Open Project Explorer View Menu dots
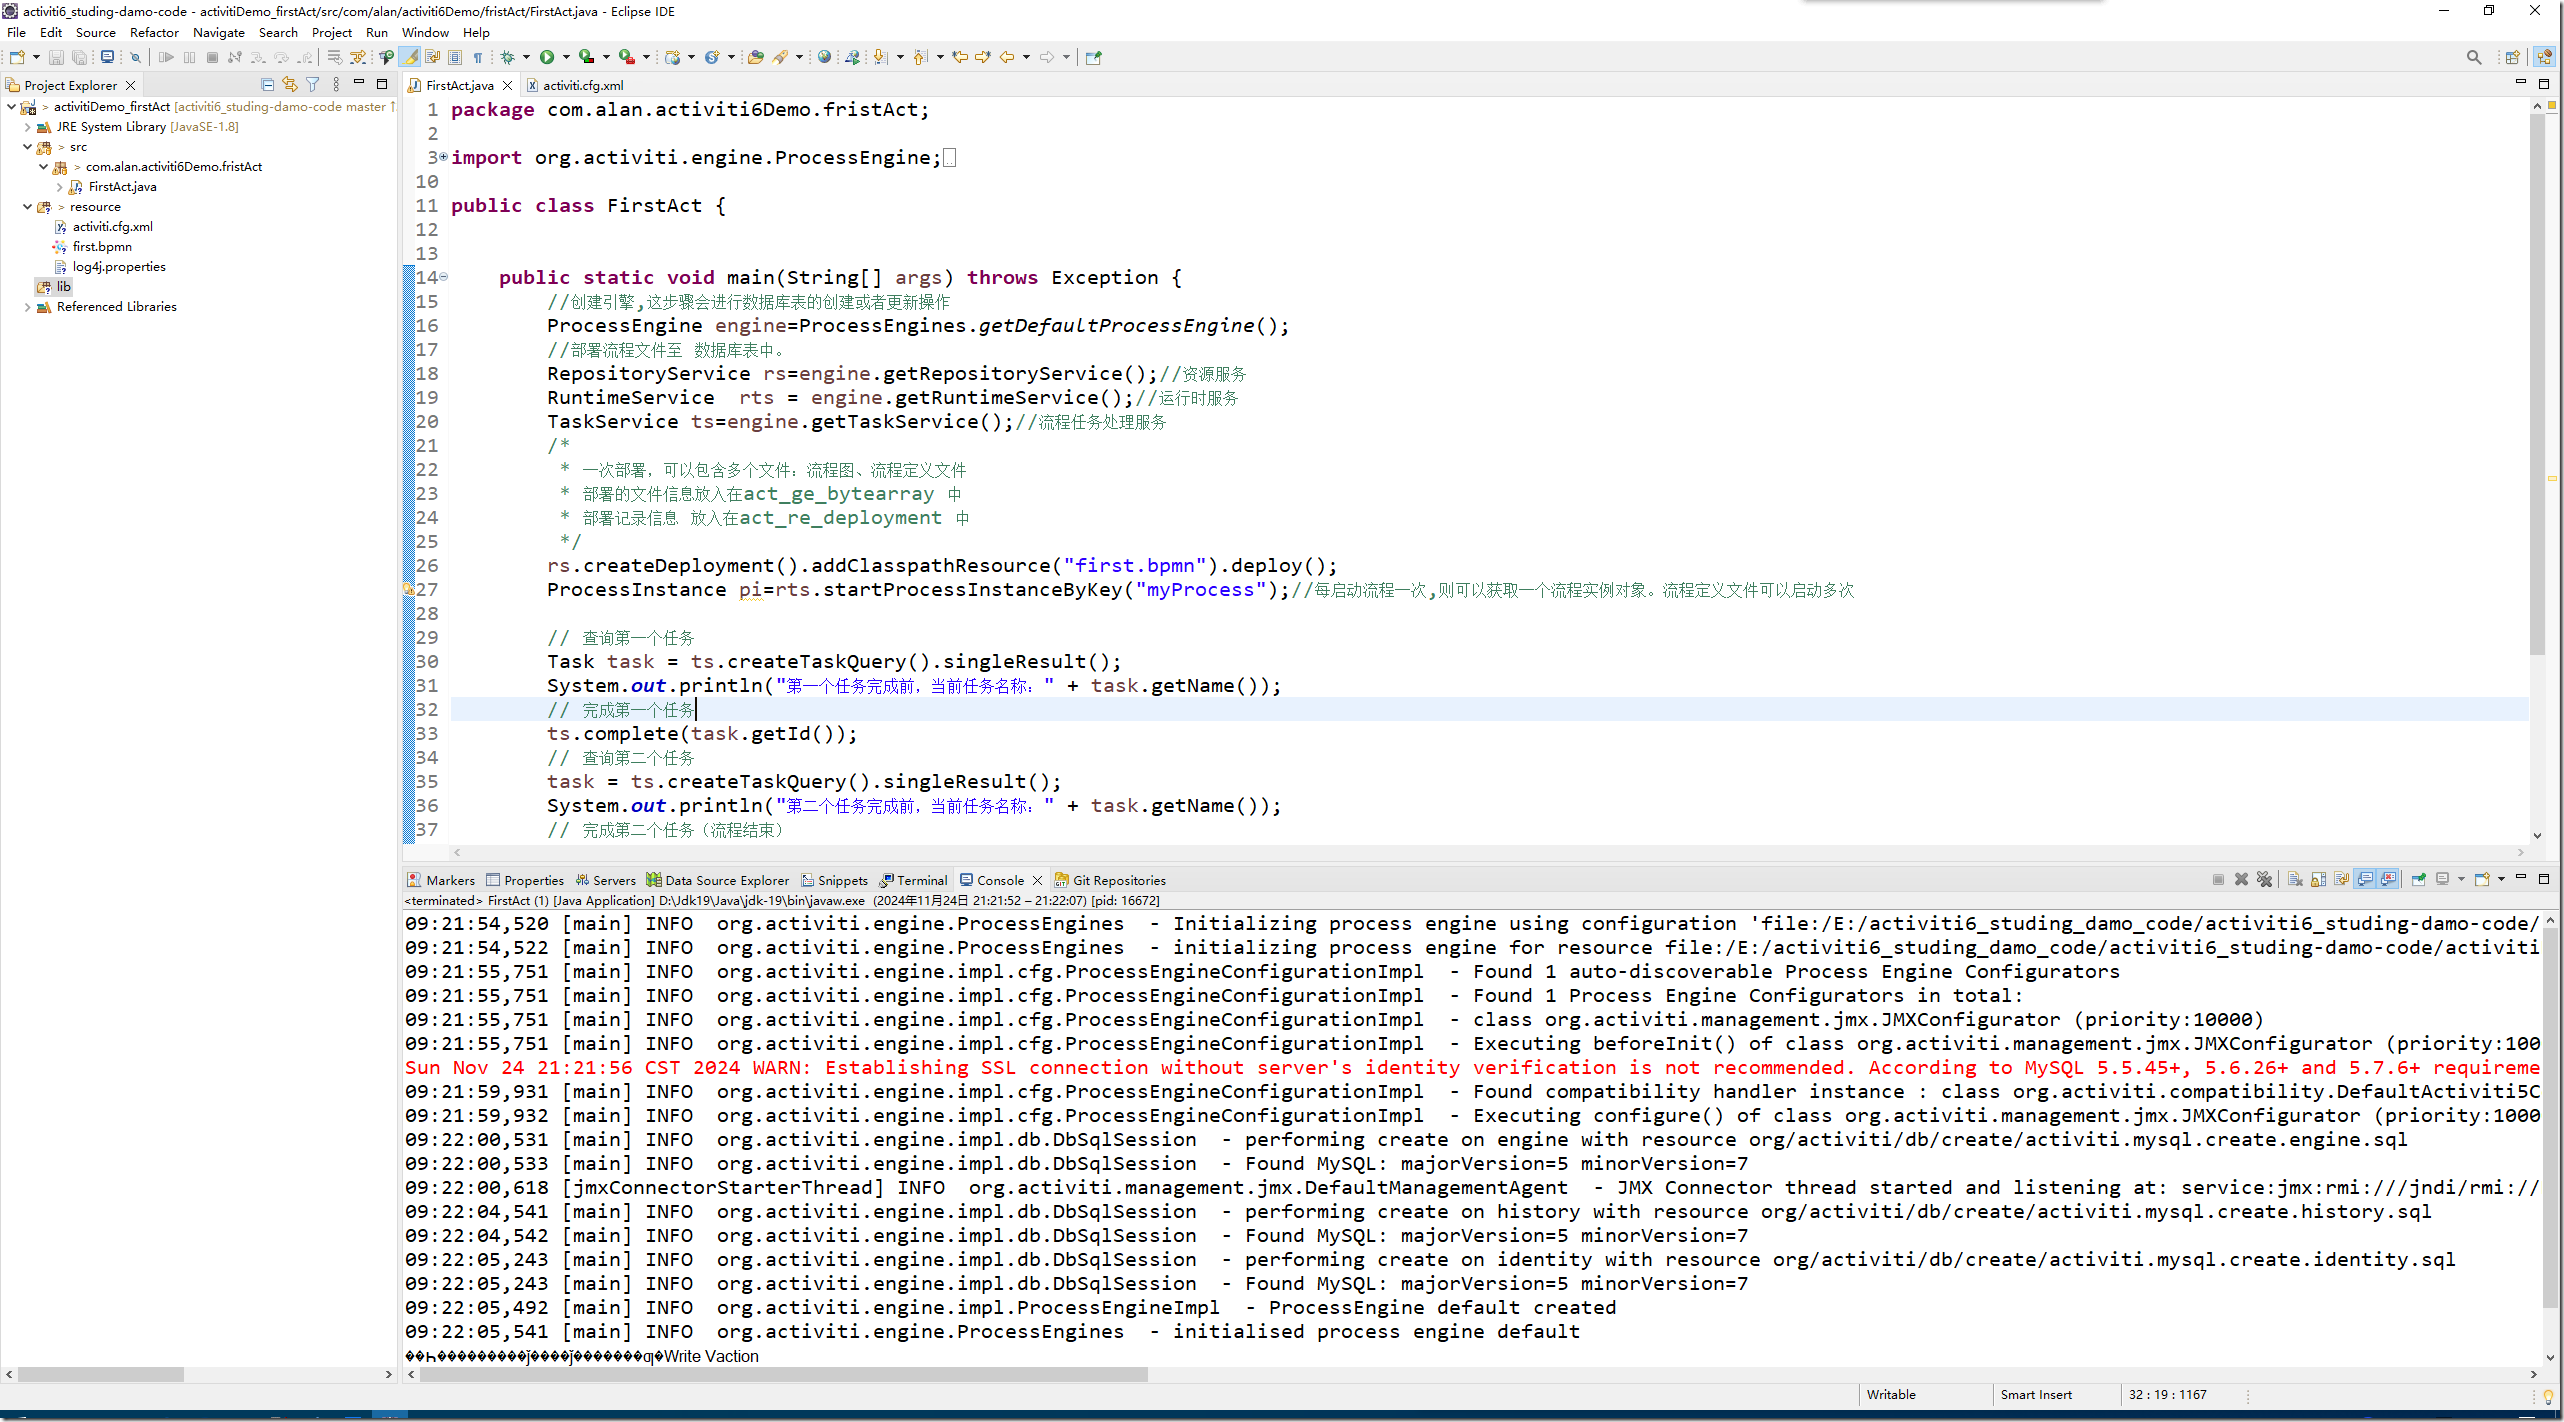This screenshot has height=1422, width=2564. coord(336,85)
